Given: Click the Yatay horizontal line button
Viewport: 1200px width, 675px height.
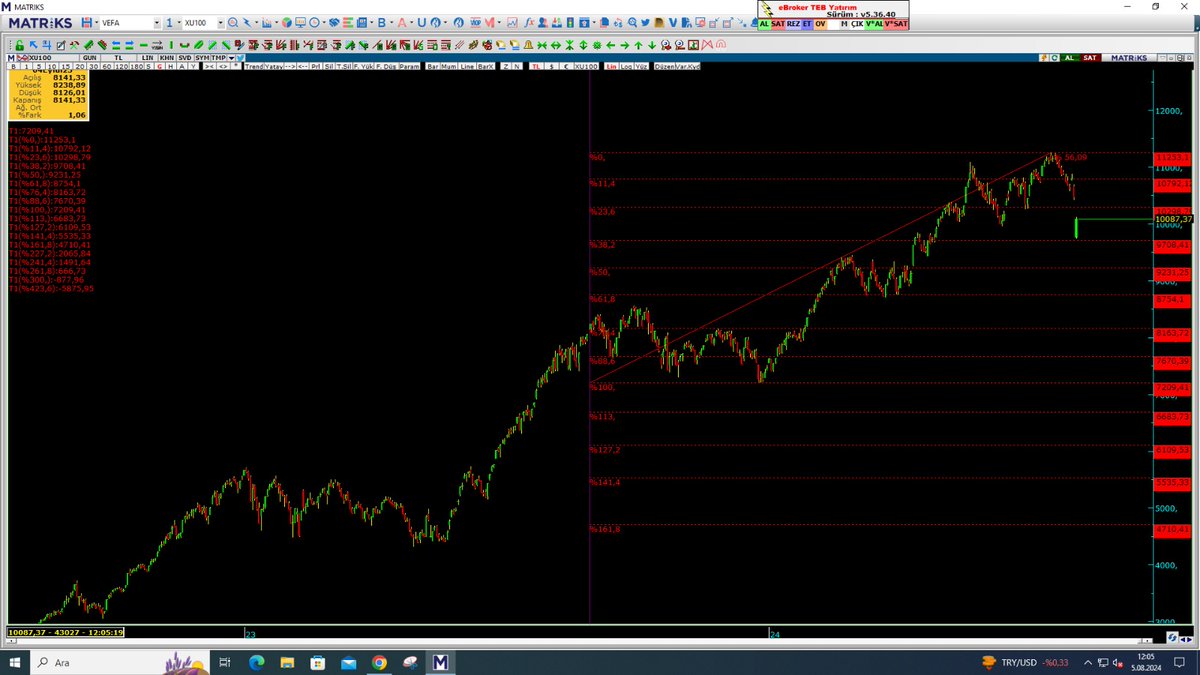Looking at the screenshot, I should pyautogui.click(x=274, y=66).
